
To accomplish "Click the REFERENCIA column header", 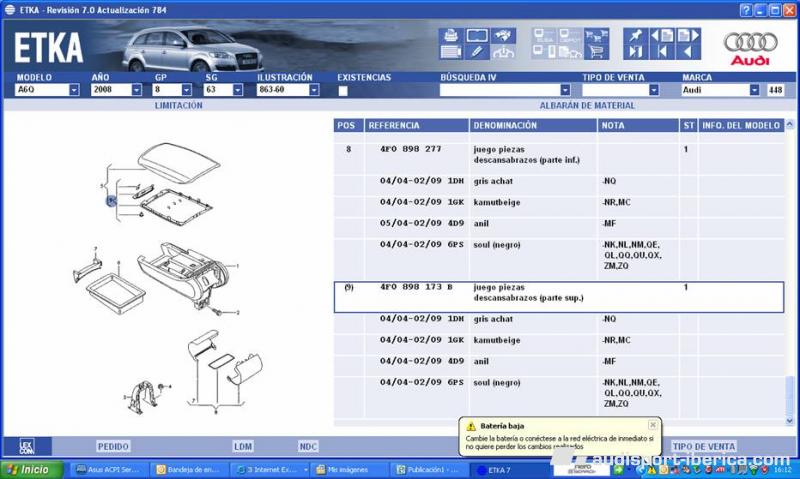I will pyautogui.click(x=416, y=125).
